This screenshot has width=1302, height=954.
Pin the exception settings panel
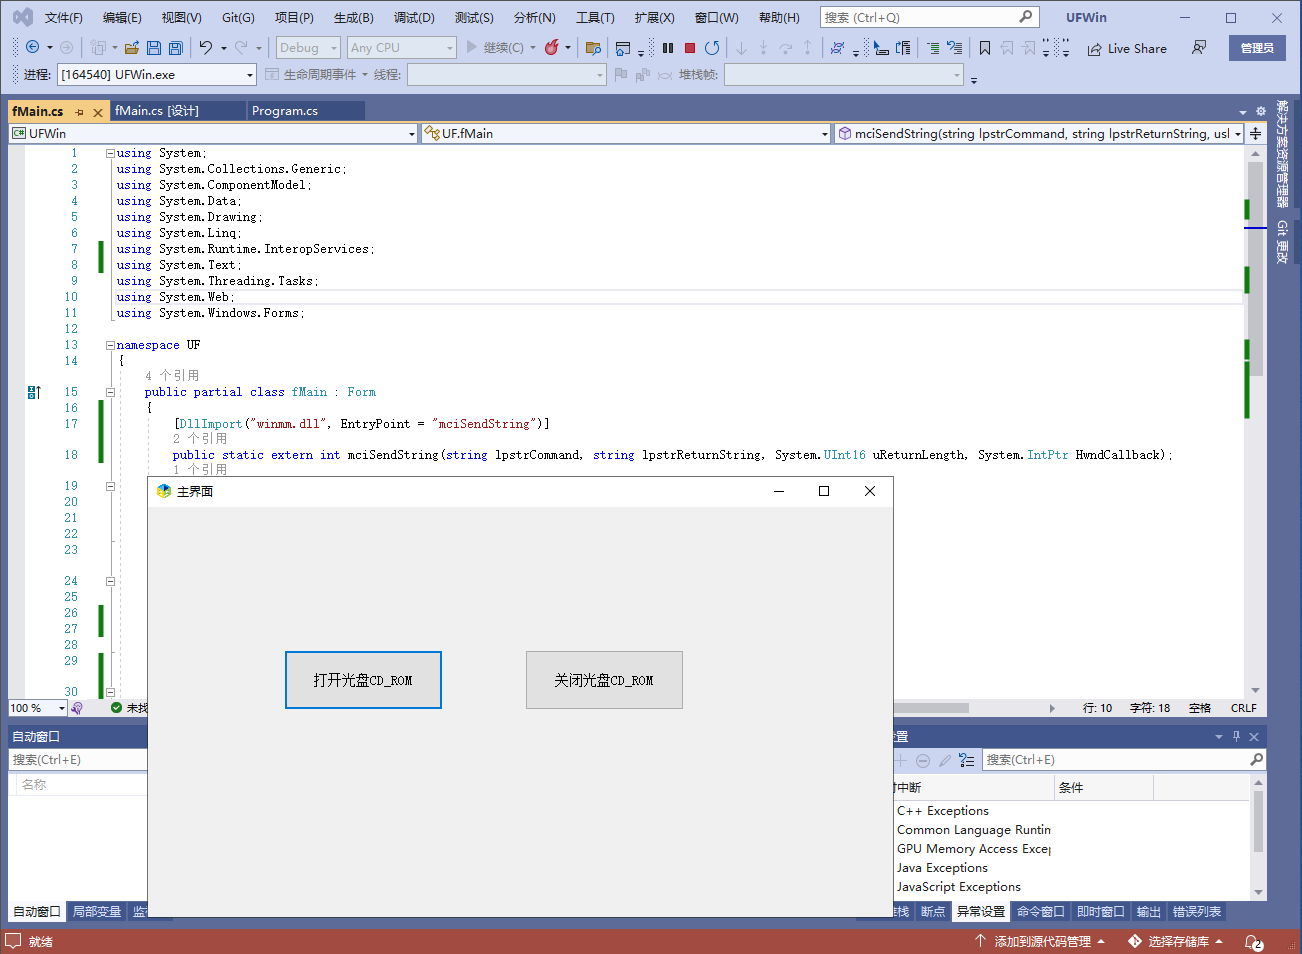coord(1236,736)
